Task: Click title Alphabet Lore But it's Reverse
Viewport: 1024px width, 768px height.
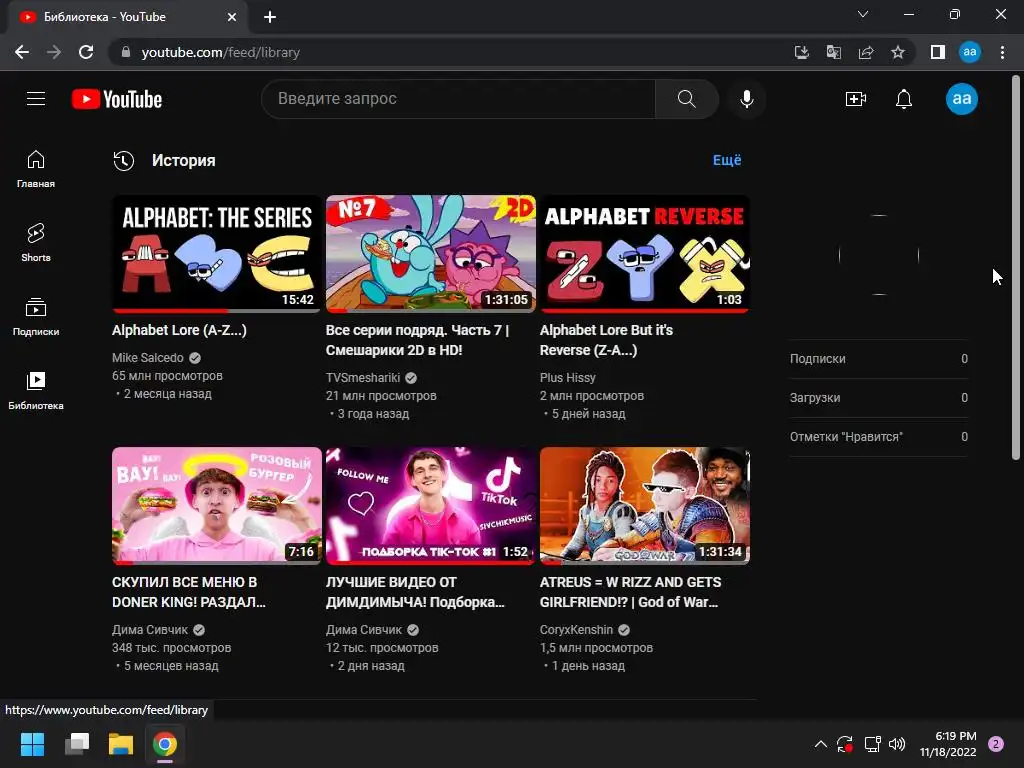Action: click(606, 340)
